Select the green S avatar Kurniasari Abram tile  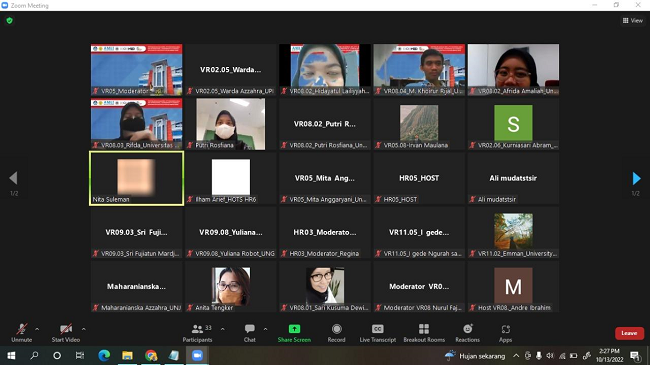coord(513,124)
